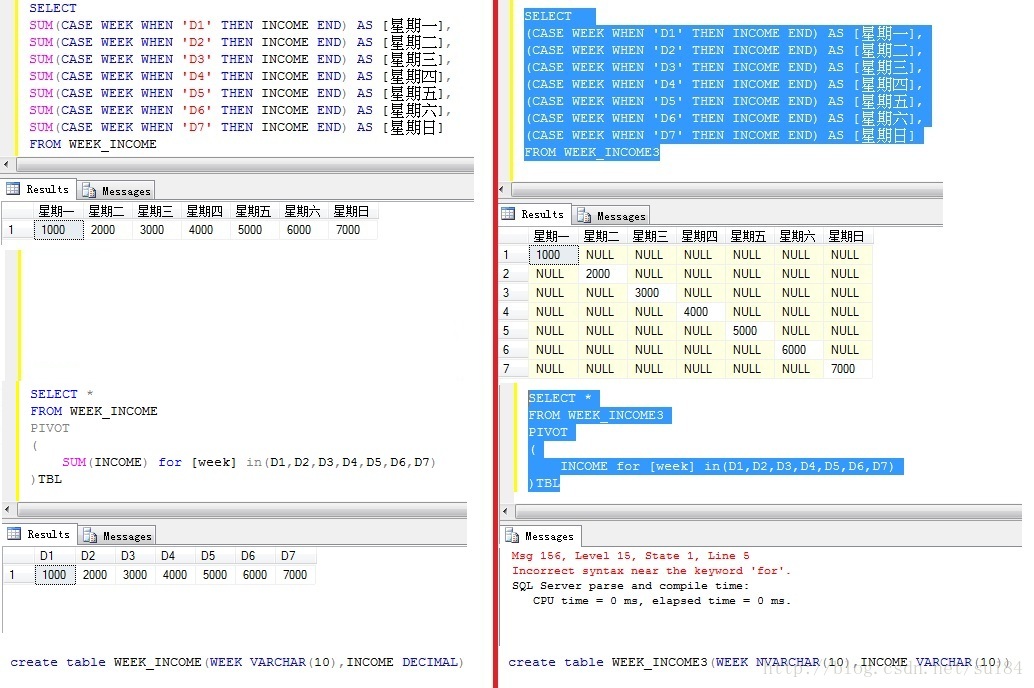Select the D1 column header
Viewport: 1034px width, 688px height.
point(55,556)
